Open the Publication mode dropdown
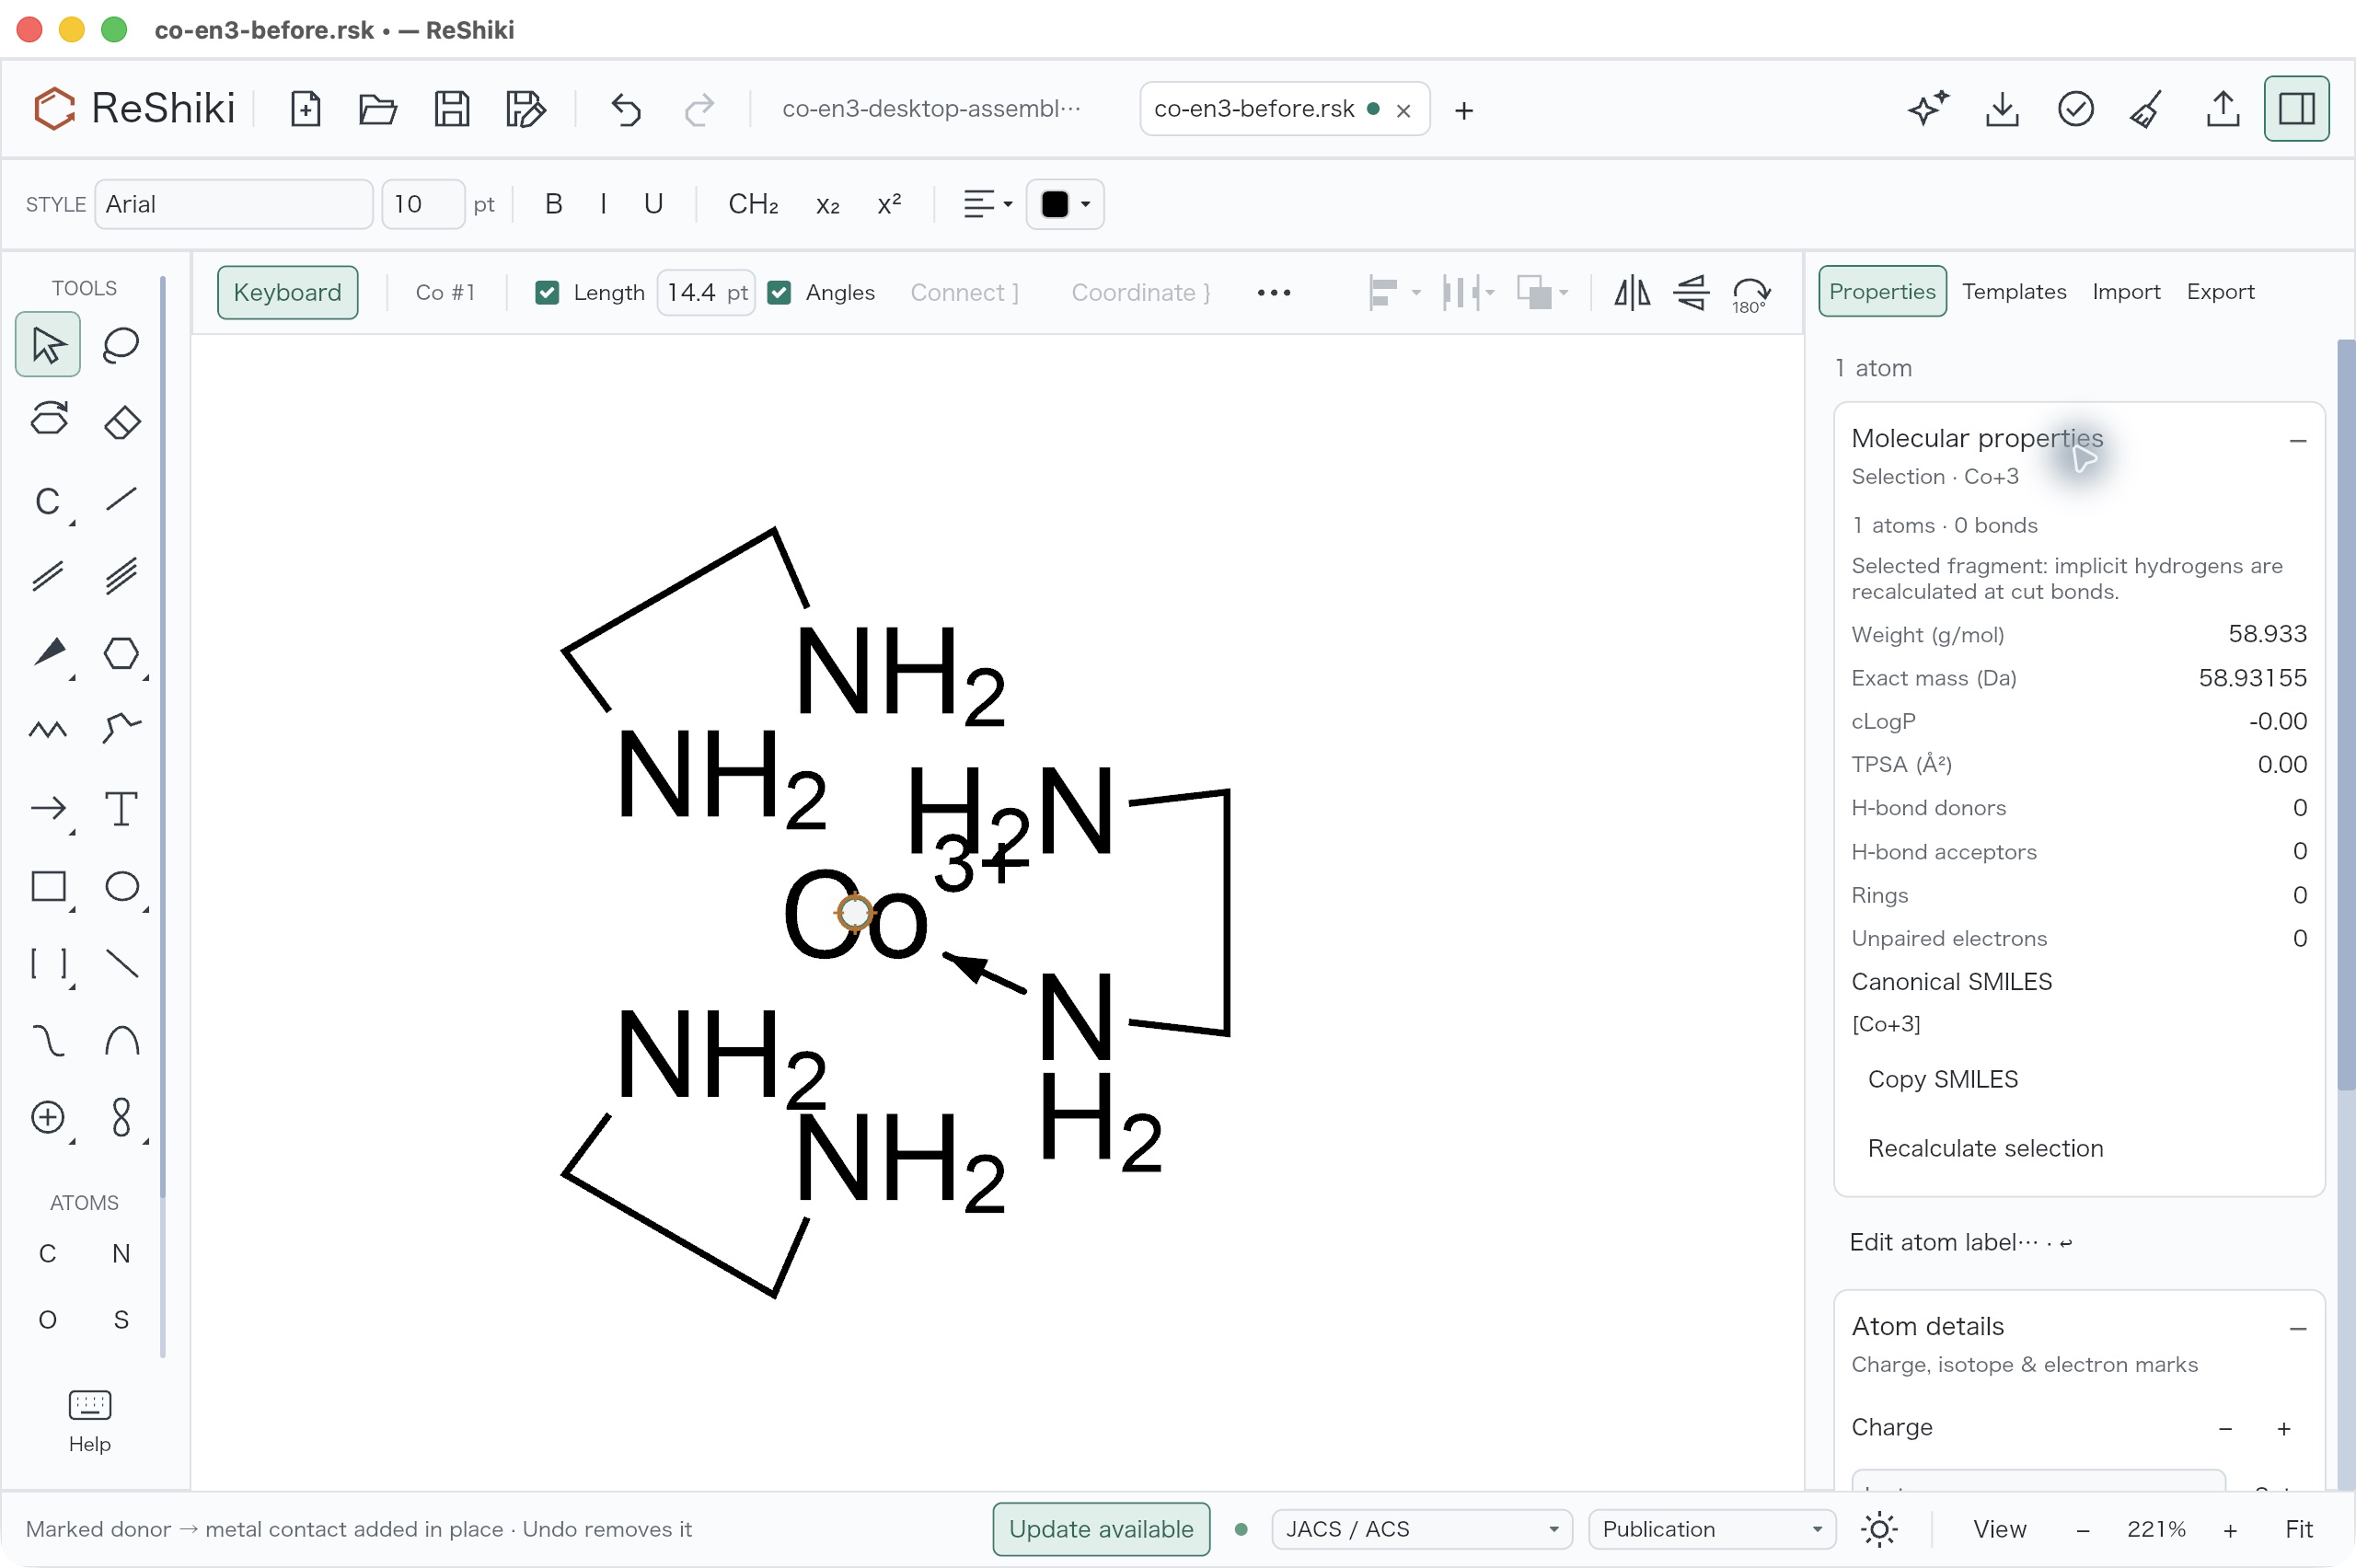Viewport: 2356px width, 1568px height. (1711, 1529)
